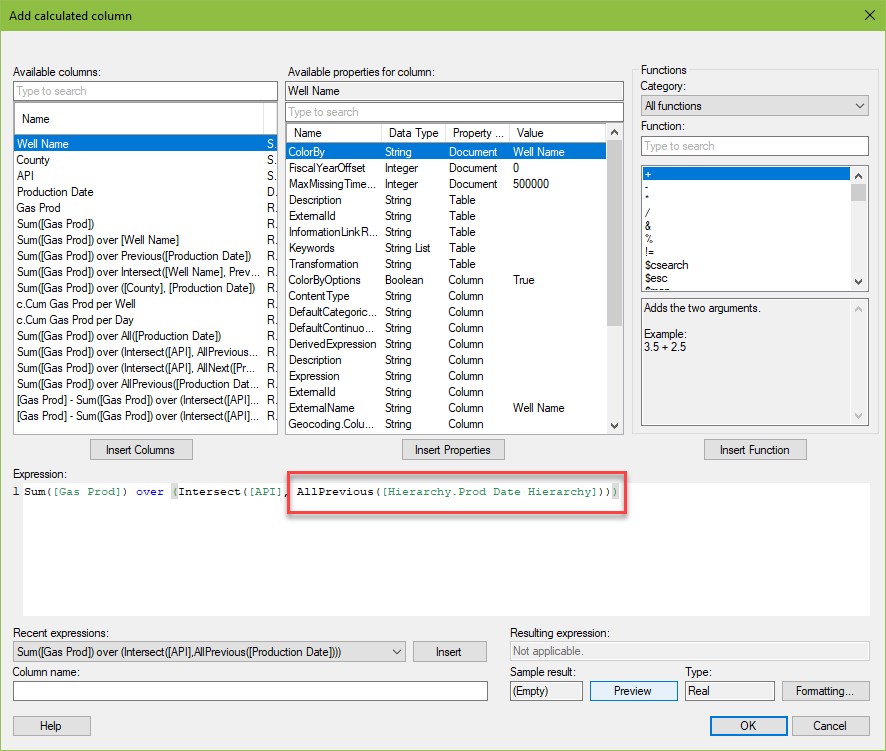The image size is (886, 751).
Task: Select Sum([Gas Prod]) over All([Production Date]) column
Action: pyautogui.click(x=145, y=336)
